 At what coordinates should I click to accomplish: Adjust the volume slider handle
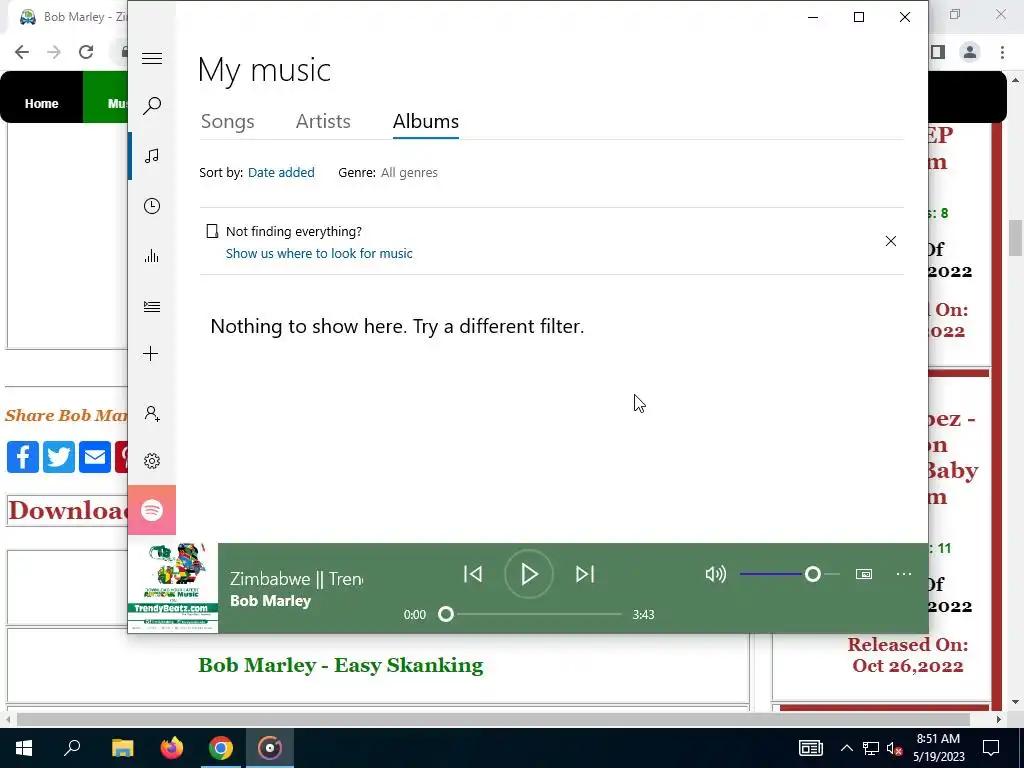pyautogui.click(x=812, y=574)
